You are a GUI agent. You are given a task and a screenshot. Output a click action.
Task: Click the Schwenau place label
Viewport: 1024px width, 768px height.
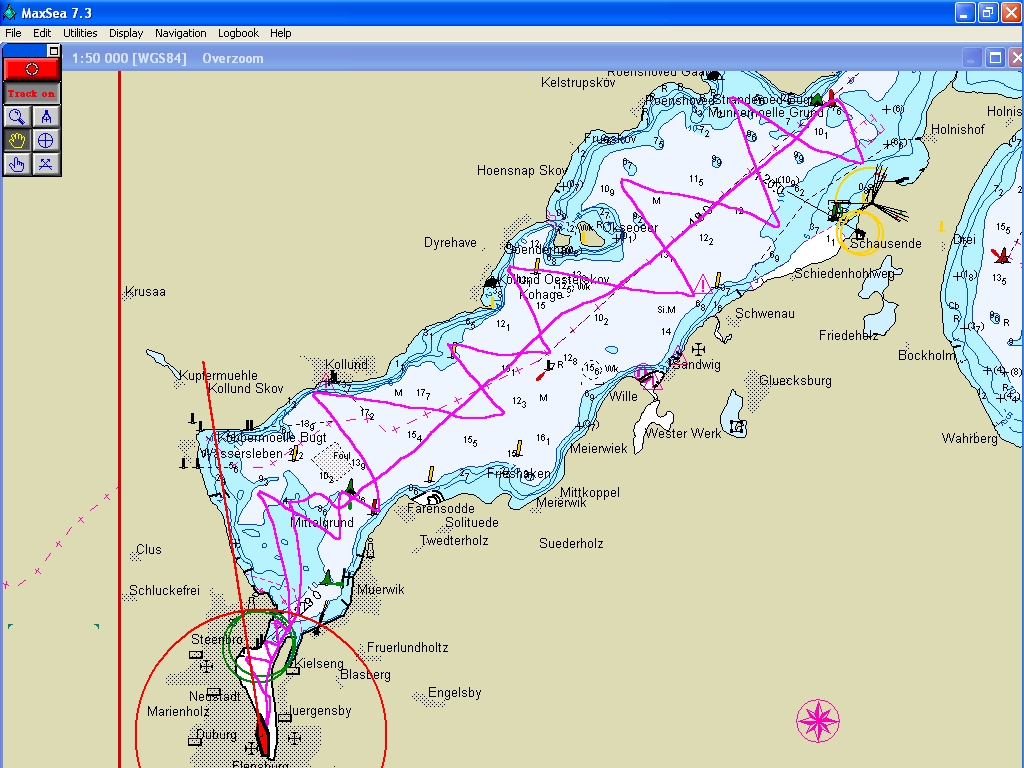765,313
